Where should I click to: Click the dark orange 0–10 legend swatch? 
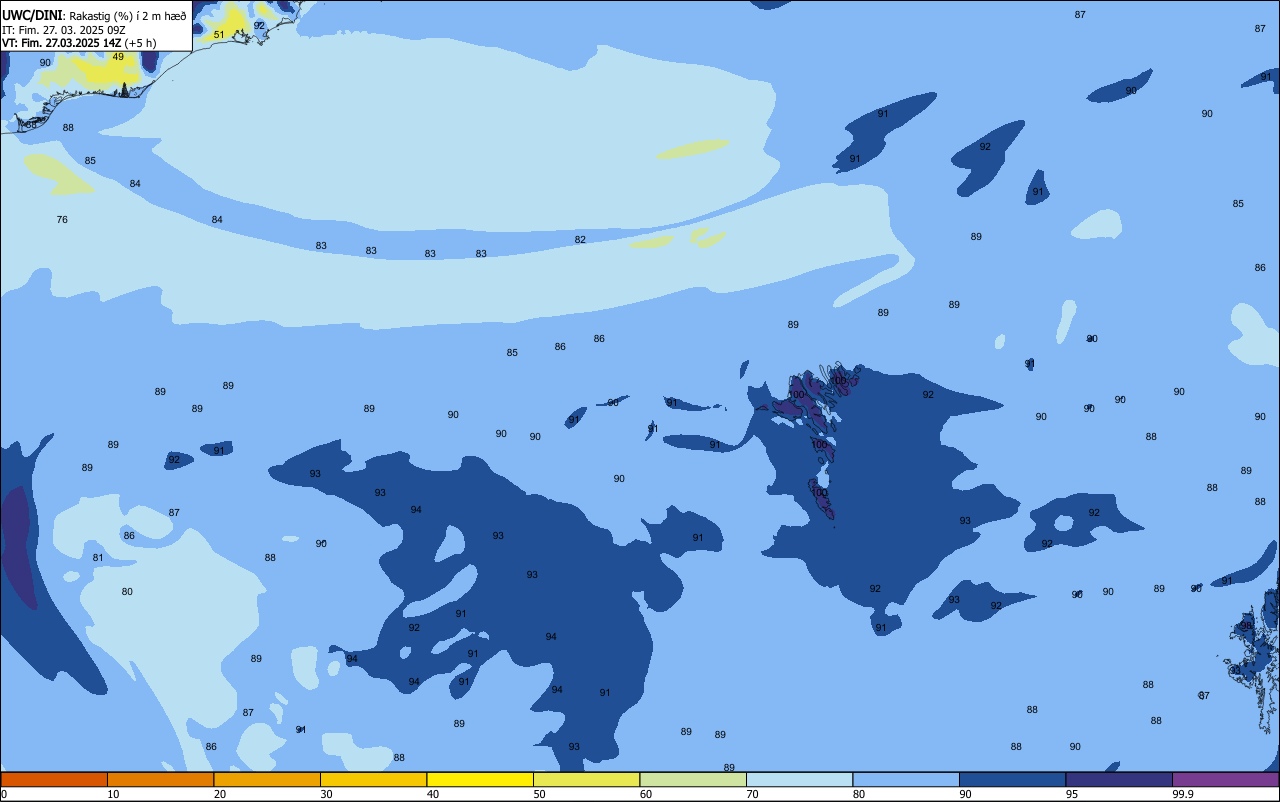click(x=54, y=779)
